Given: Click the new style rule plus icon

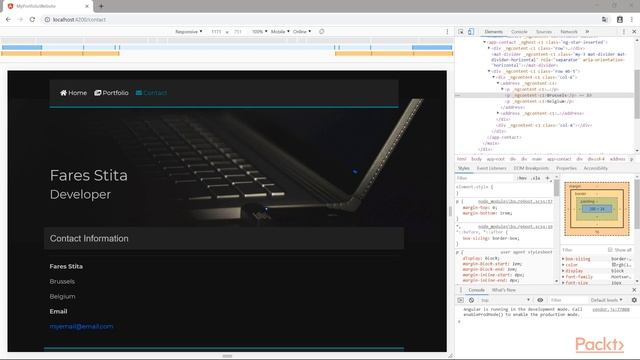Looking at the screenshot, I should pos(548,178).
